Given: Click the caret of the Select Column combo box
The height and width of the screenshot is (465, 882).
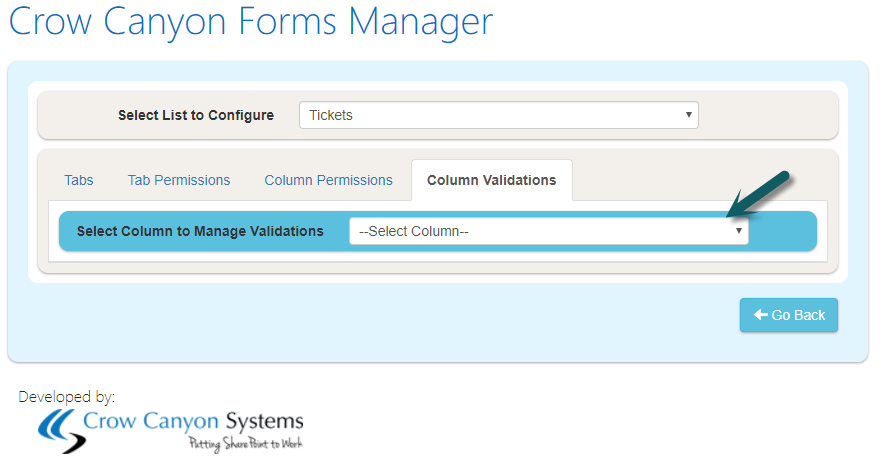Looking at the screenshot, I should (x=738, y=231).
